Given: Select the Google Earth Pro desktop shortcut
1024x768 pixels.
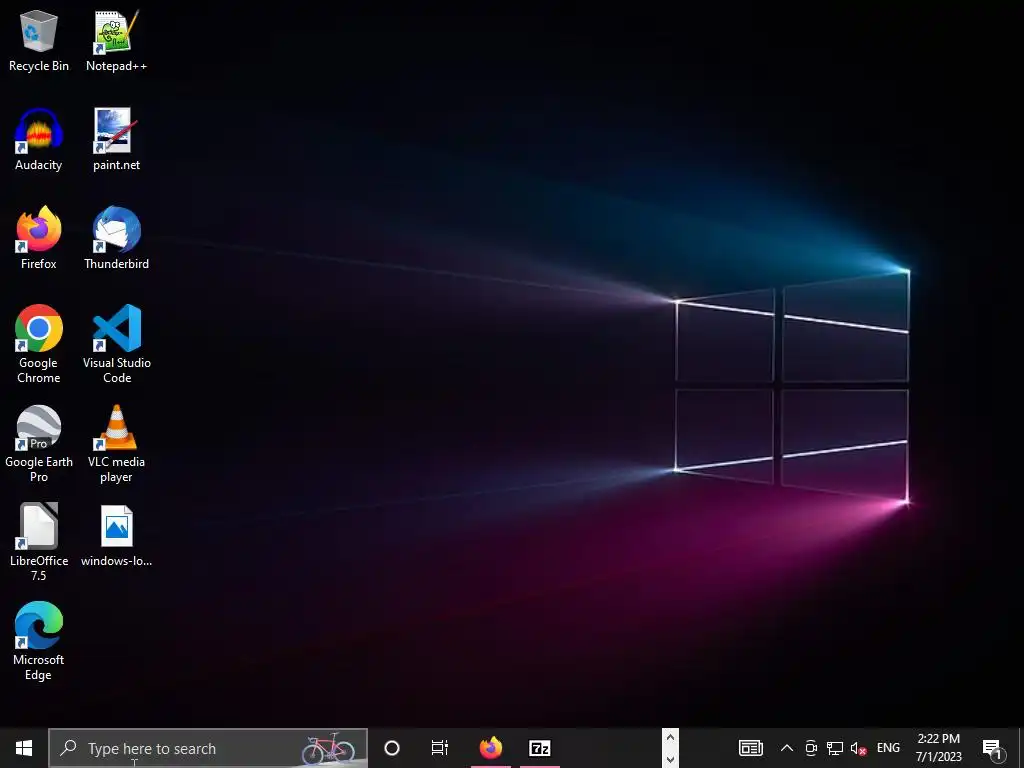Looking at the screenshot, I should 39,443.
